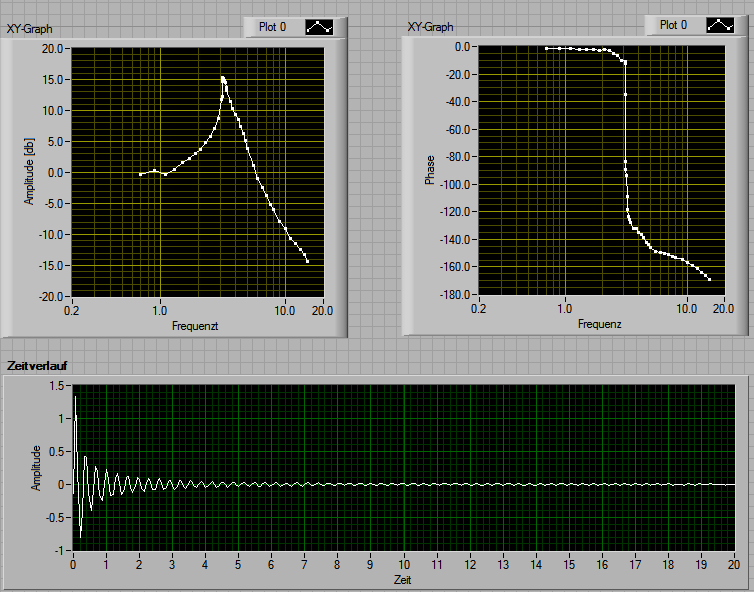Click the 15.0 tick label on amplitude axis

tap(52, 80)
